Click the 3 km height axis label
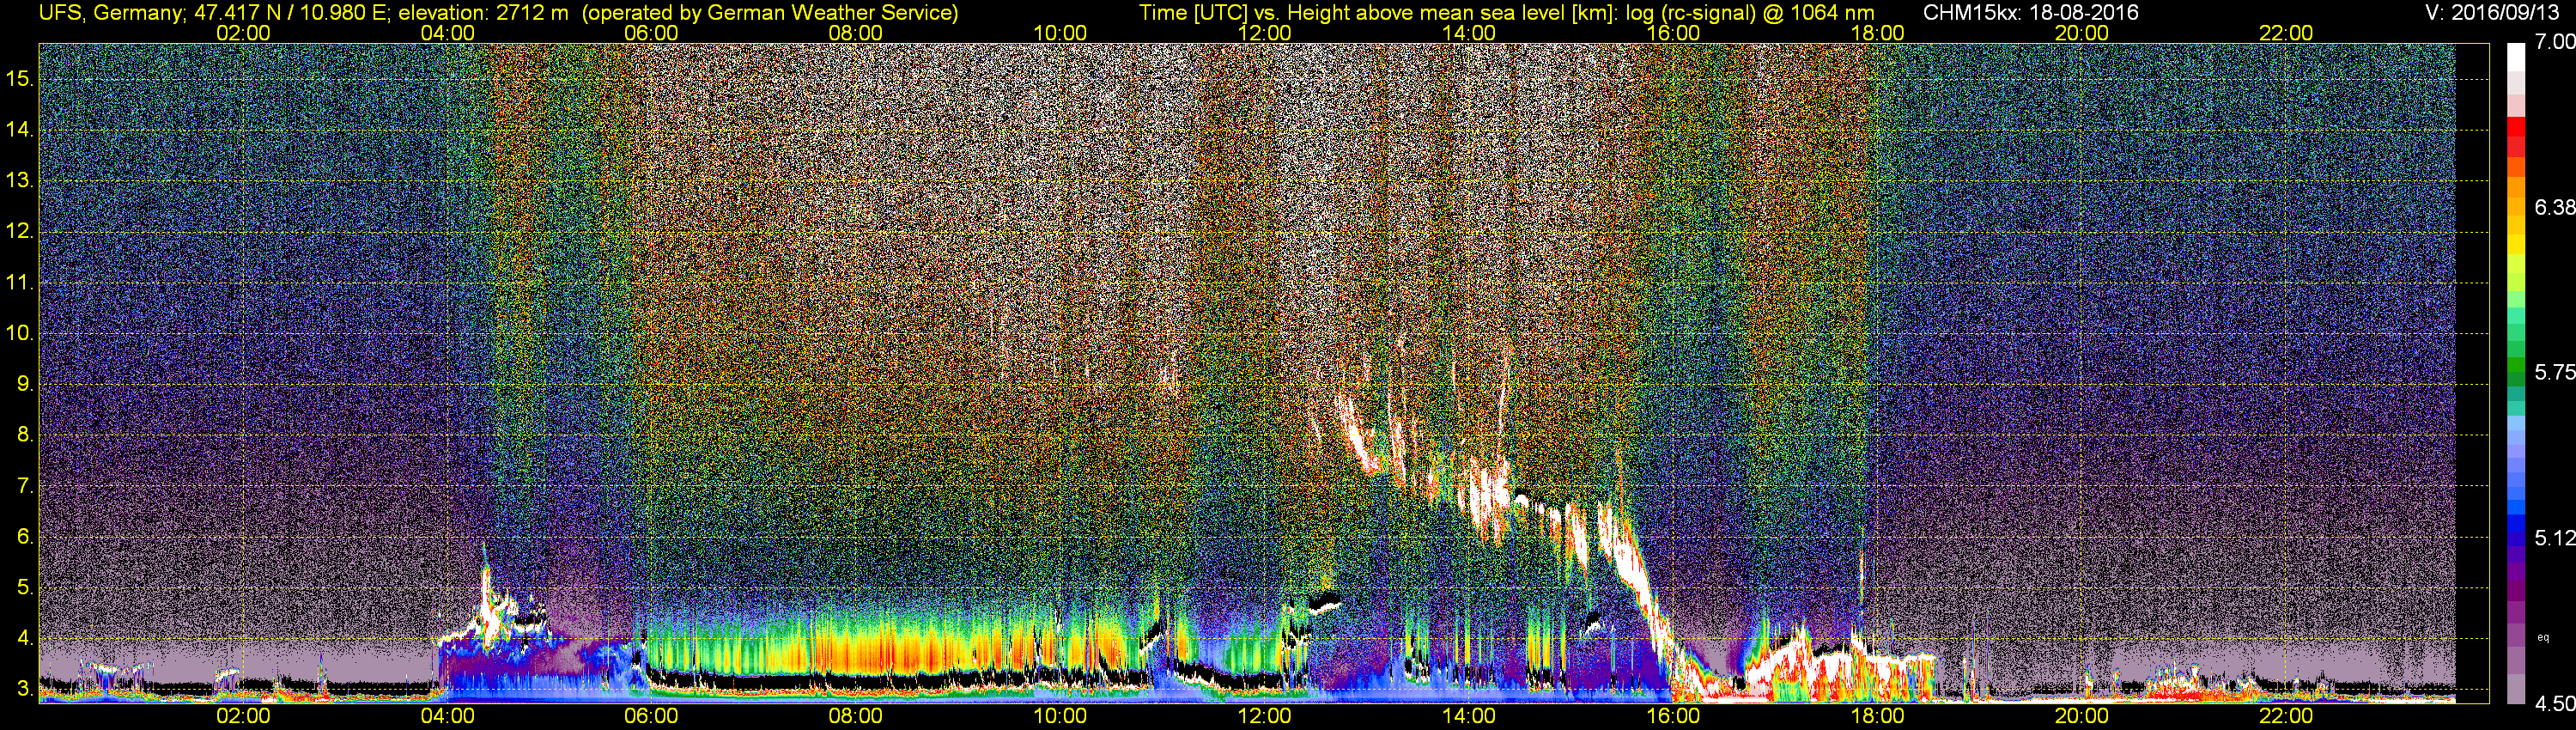Screen dimensions: 2576x730 25,689
